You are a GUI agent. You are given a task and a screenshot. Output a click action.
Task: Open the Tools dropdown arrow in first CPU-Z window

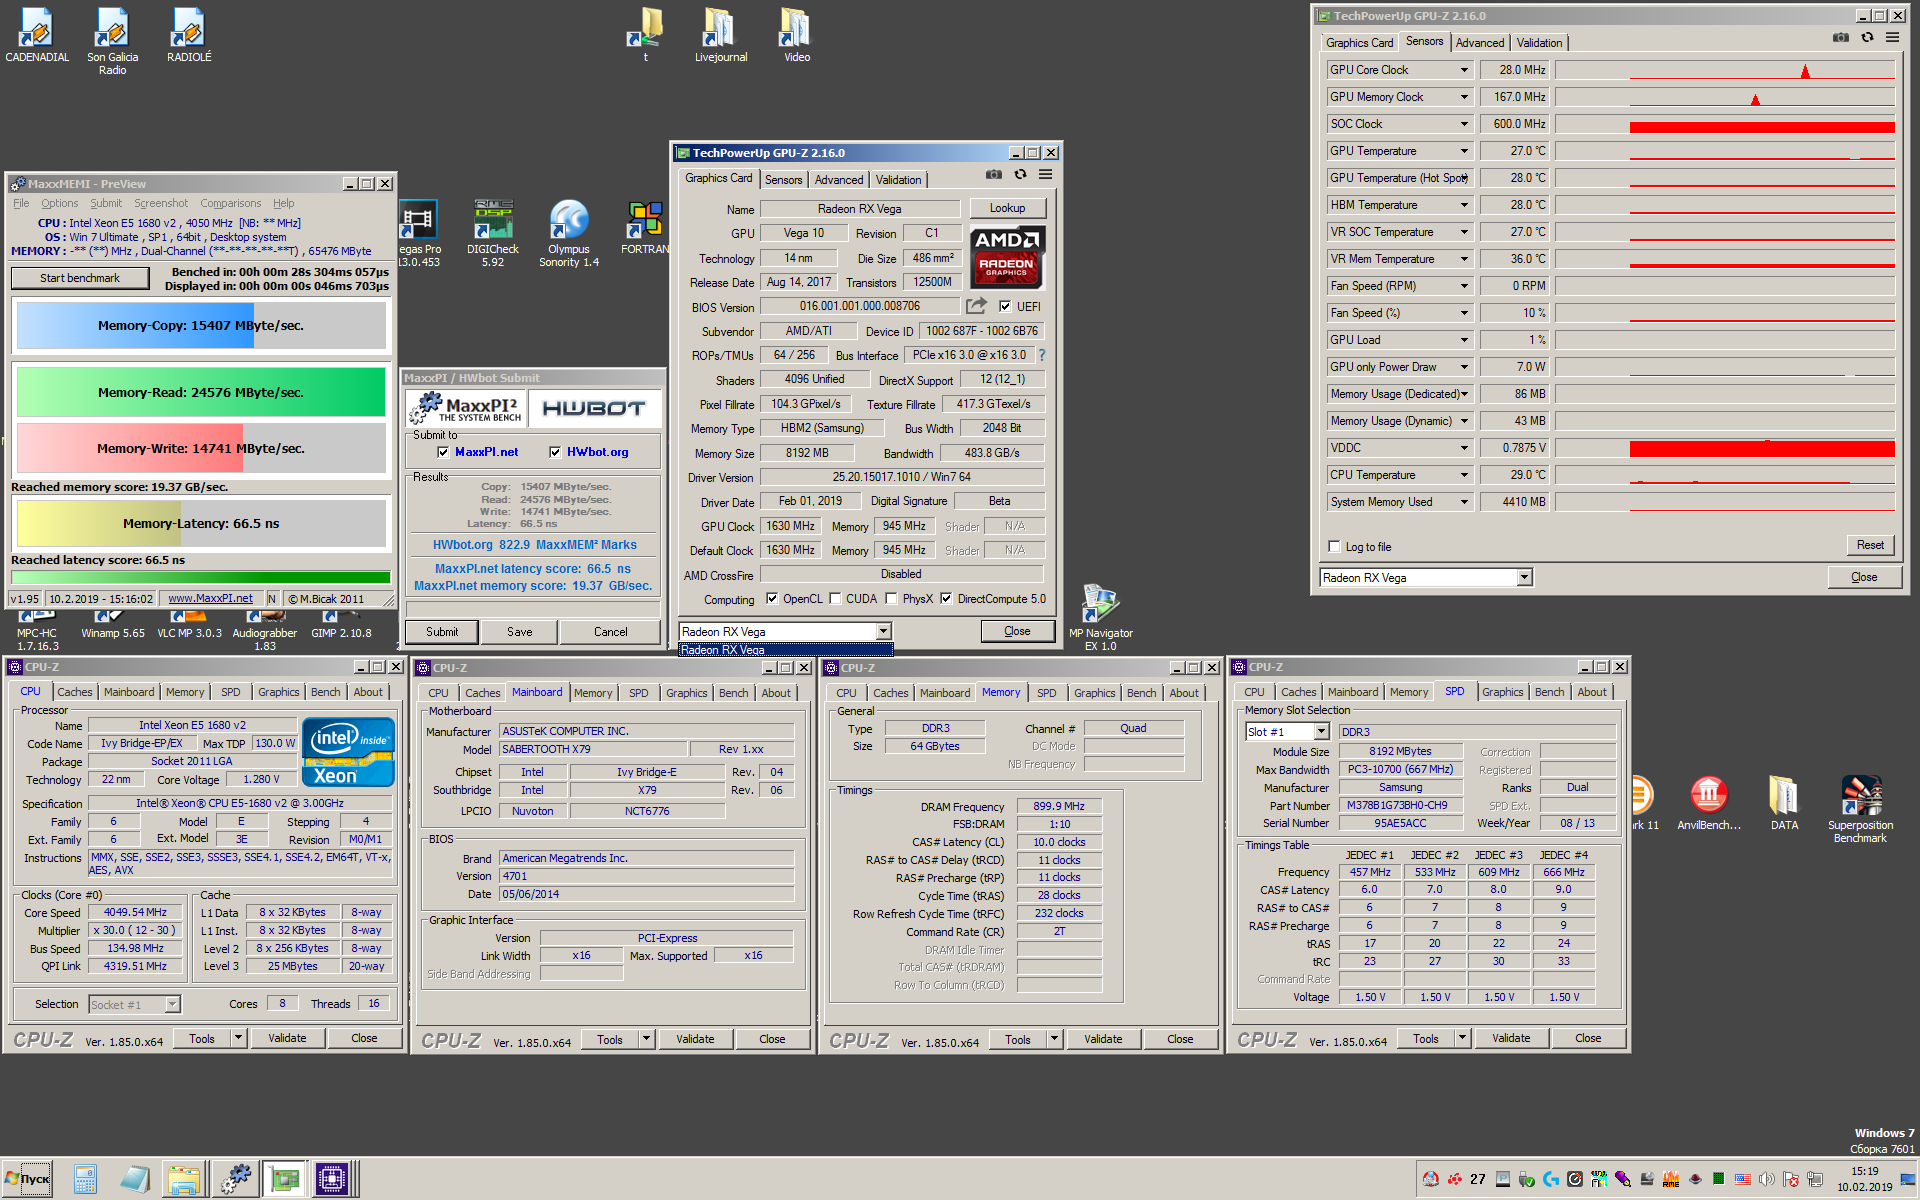(x=238, y=1038)
